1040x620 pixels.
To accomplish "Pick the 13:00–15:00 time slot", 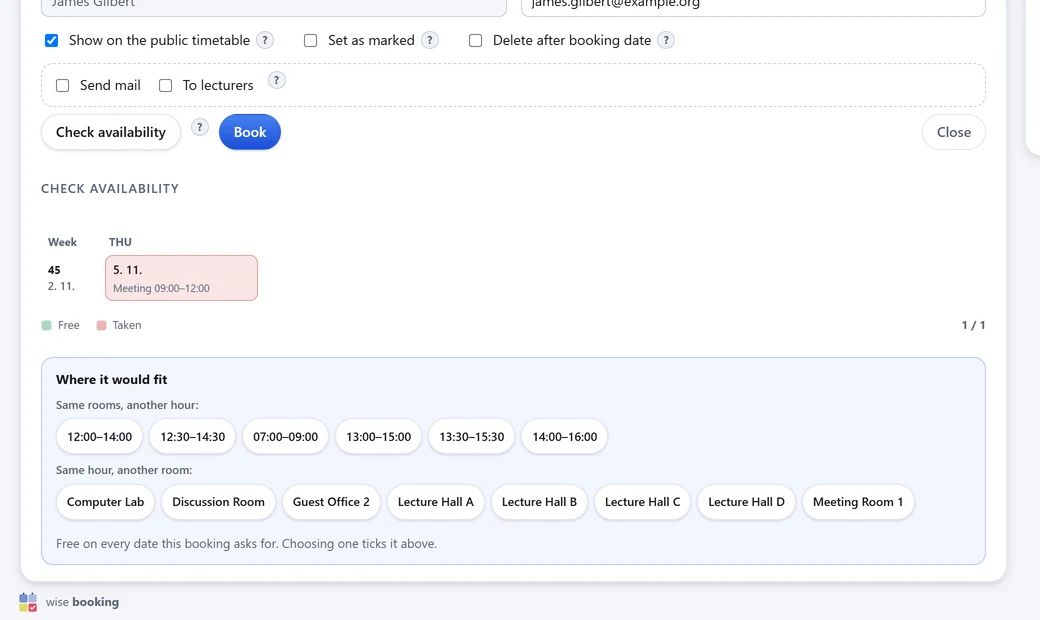I will (379, 437).
